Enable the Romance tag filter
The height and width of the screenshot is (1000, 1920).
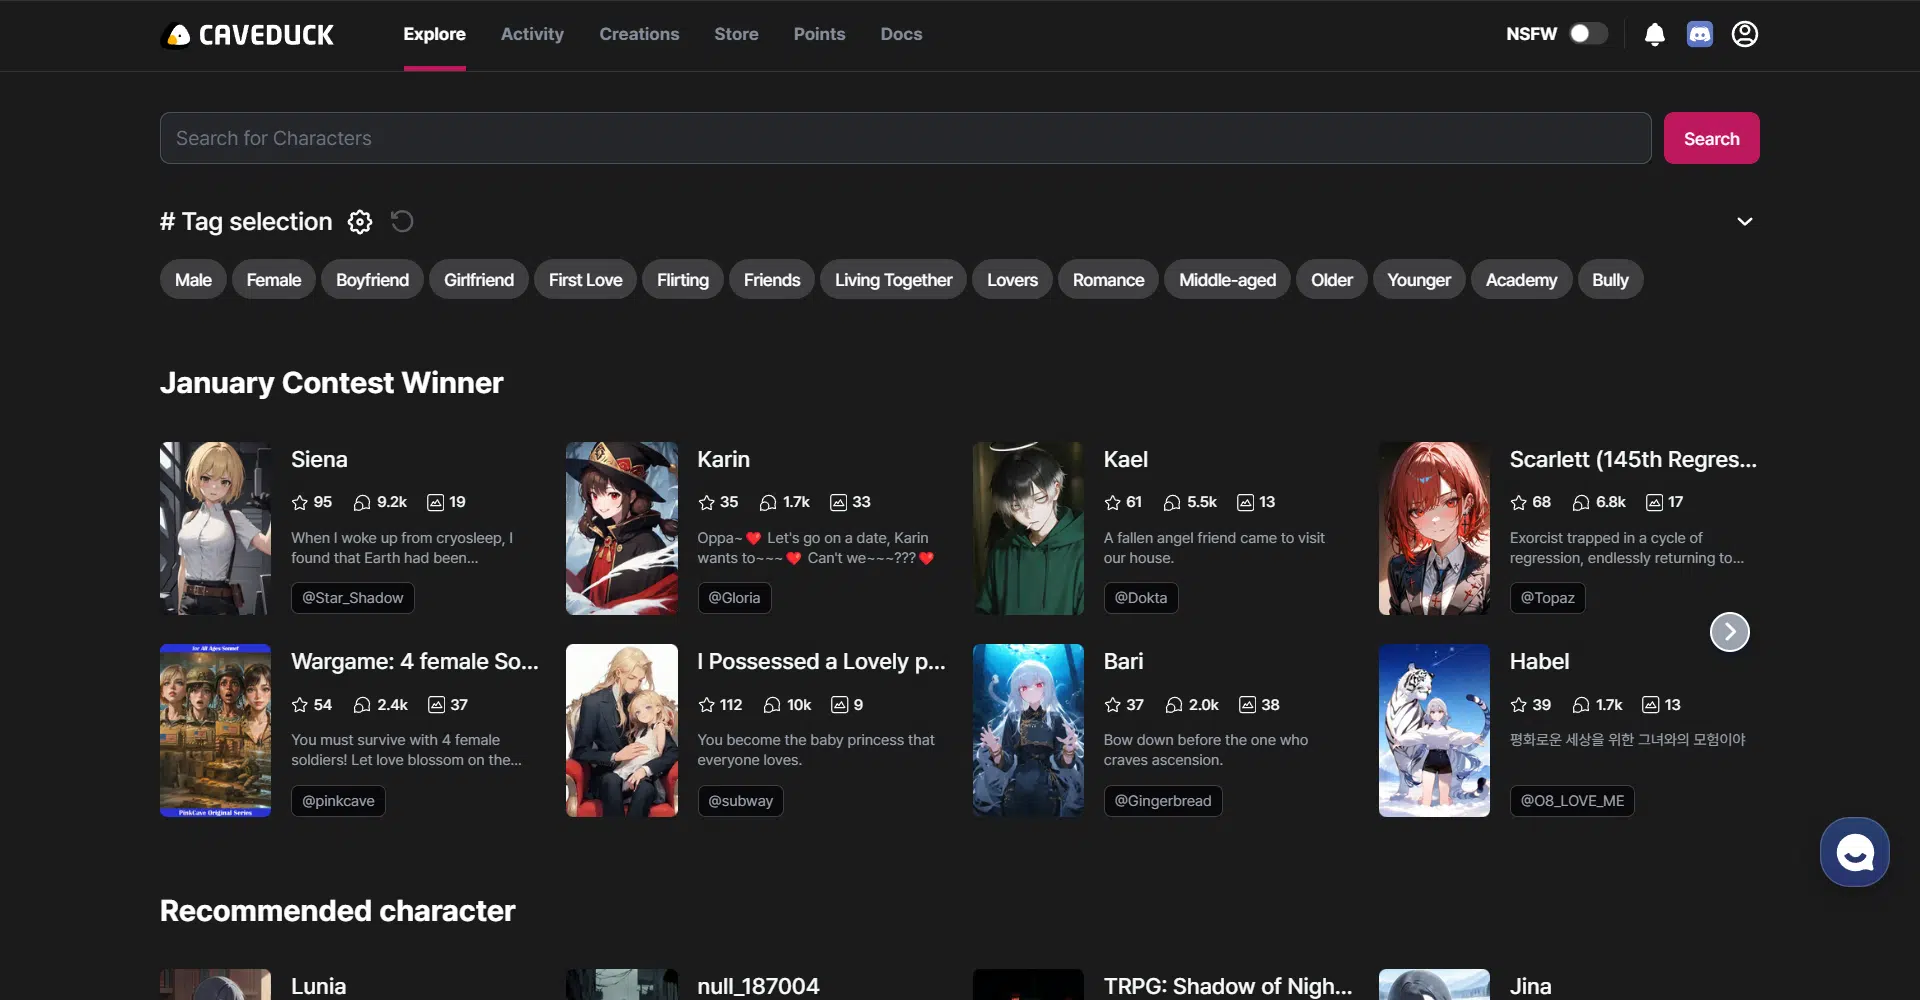(x=1108, y=280)
